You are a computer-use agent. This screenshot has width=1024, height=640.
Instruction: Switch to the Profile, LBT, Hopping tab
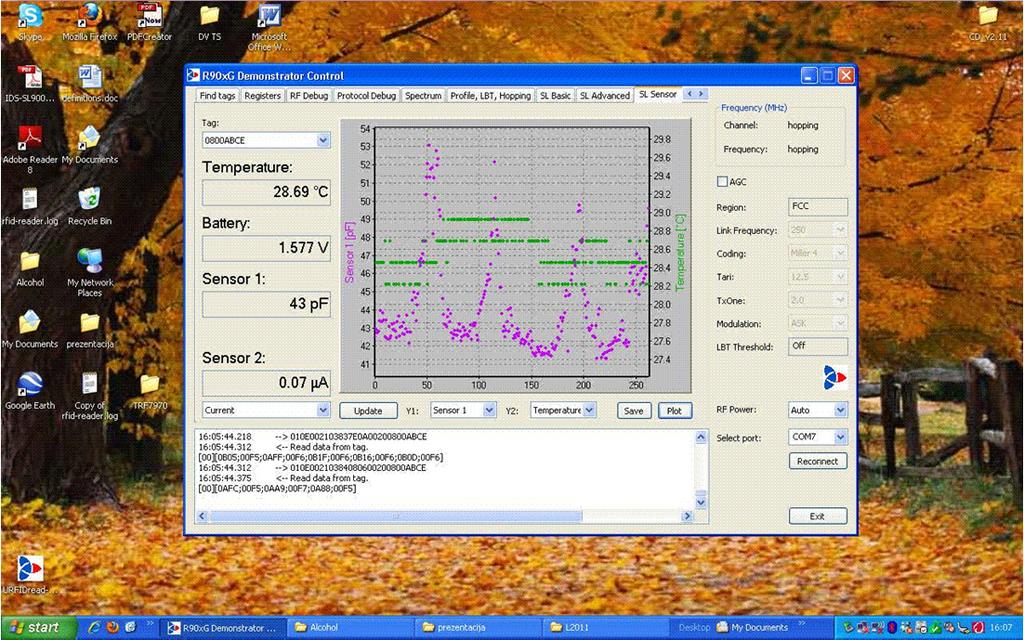[x=490, y=95]
